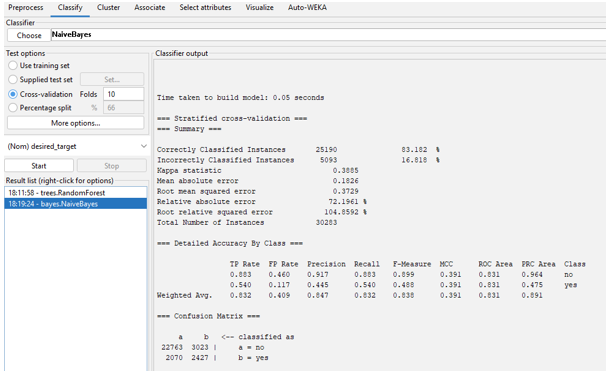
Task: Click the Kappa statistic line
Action: 258,170
